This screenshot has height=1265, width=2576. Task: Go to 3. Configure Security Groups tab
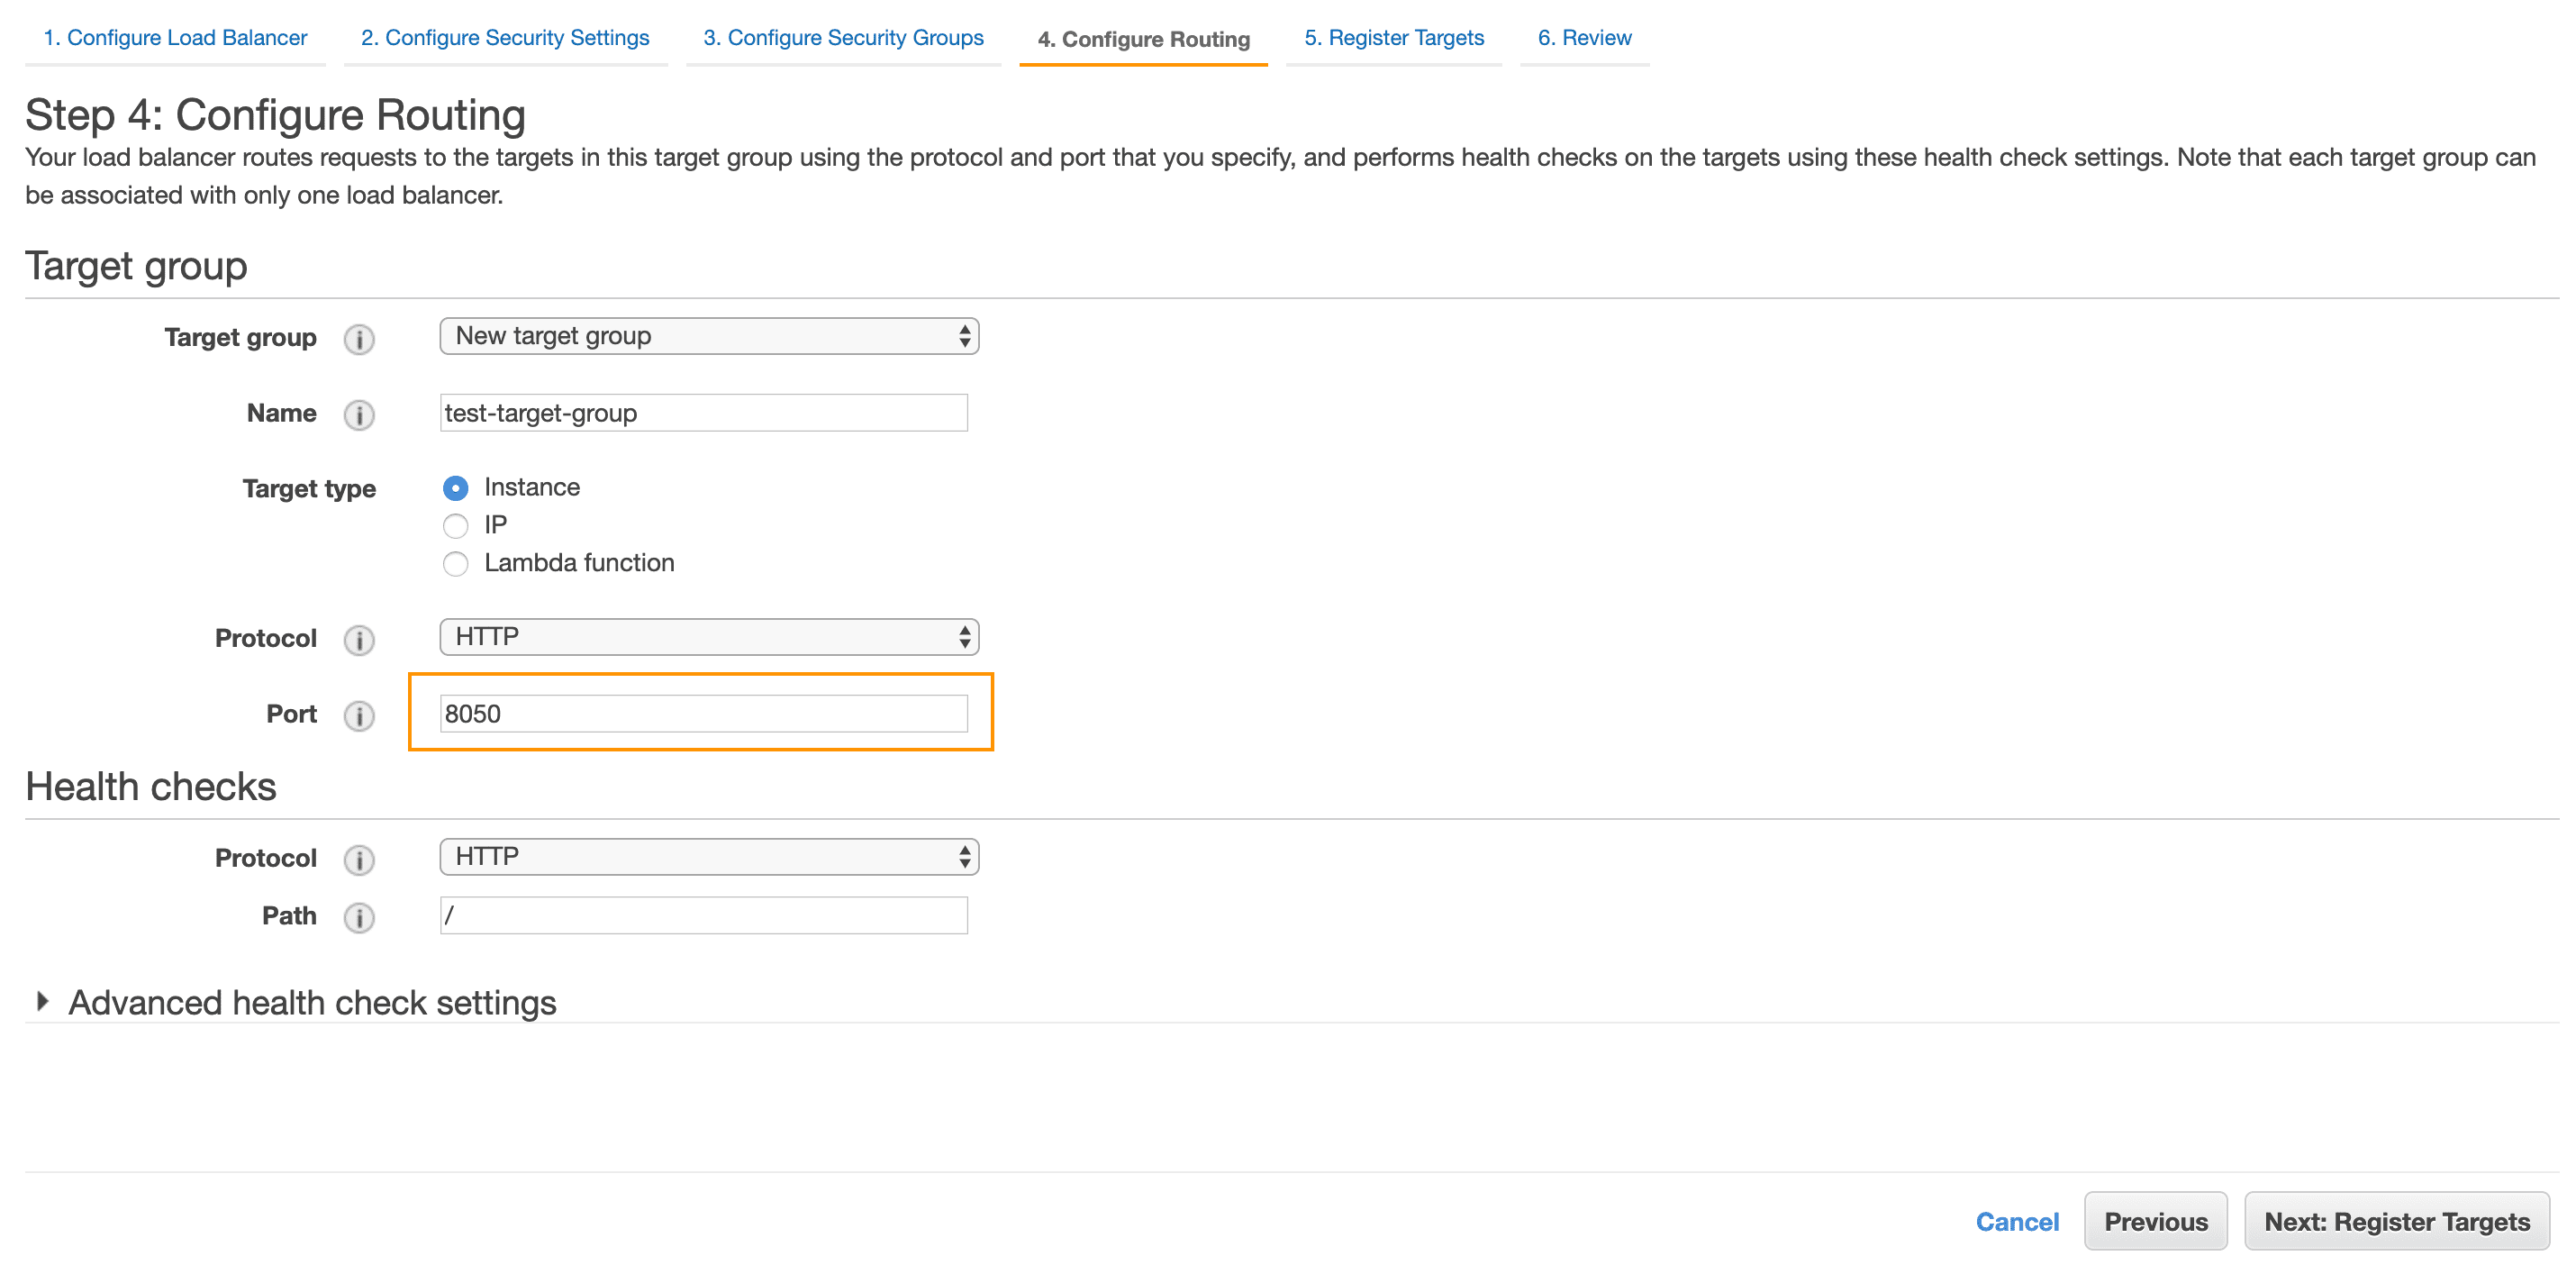(843, 38)
